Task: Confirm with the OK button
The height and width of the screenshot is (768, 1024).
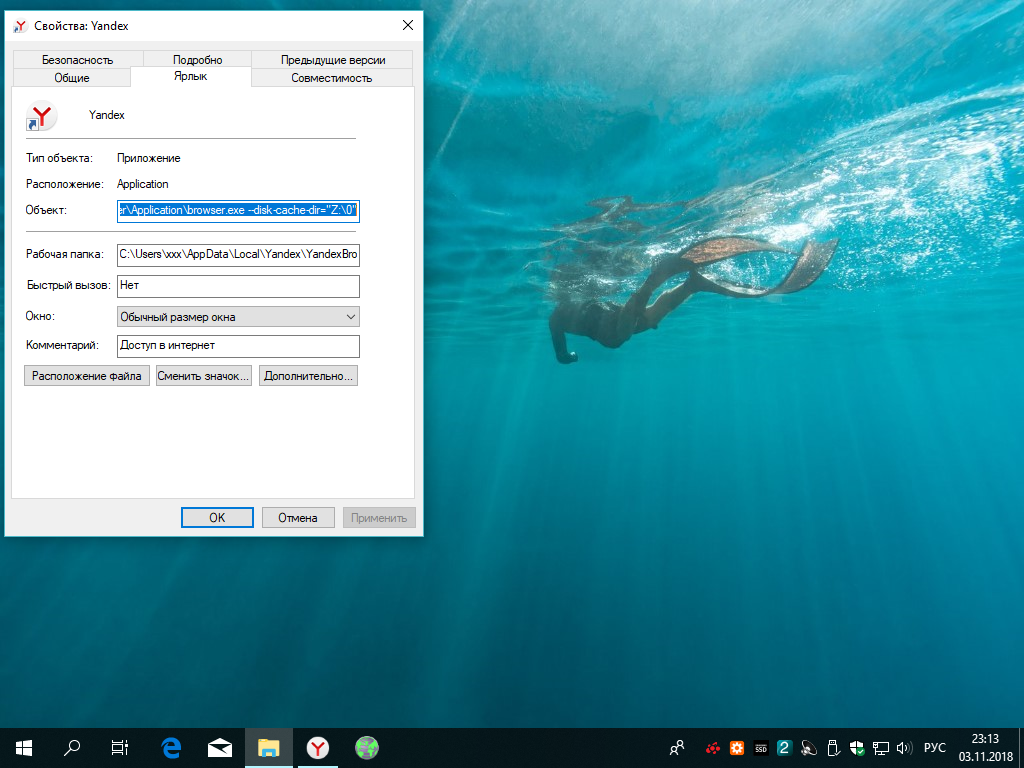Action: click(217, 518)
